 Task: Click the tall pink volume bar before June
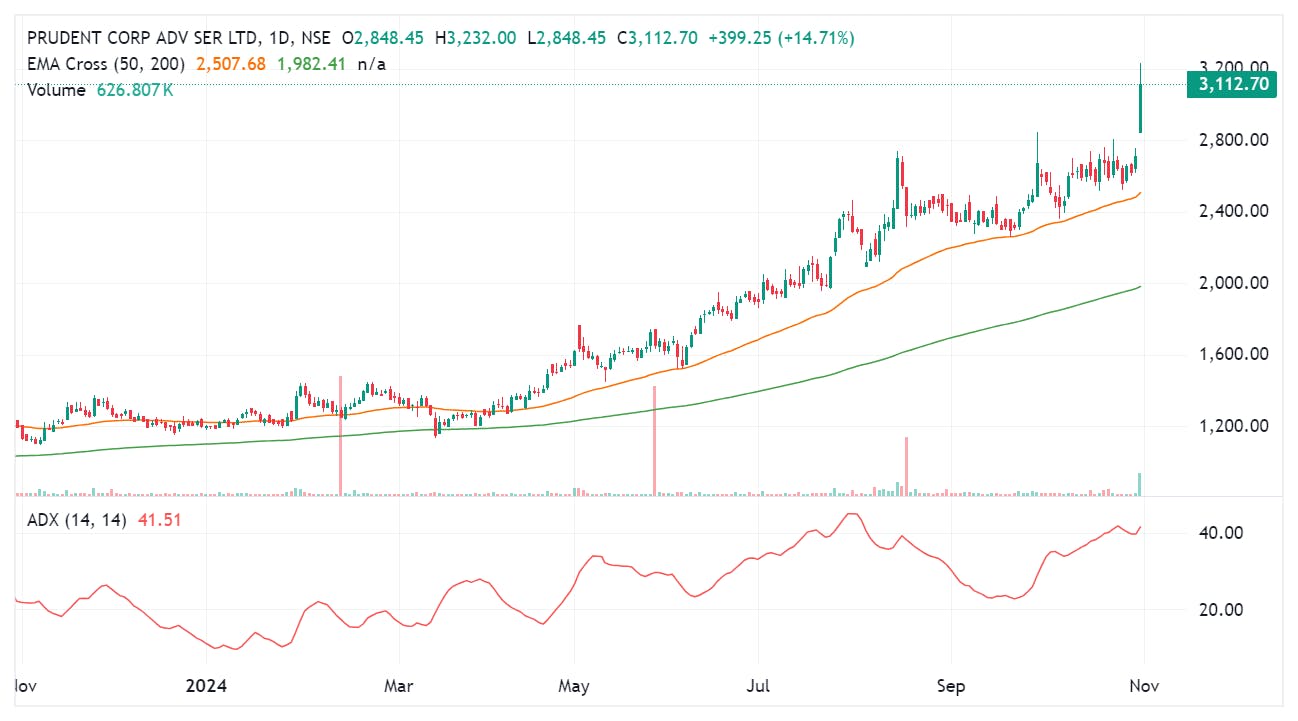[x=654, y=440]
